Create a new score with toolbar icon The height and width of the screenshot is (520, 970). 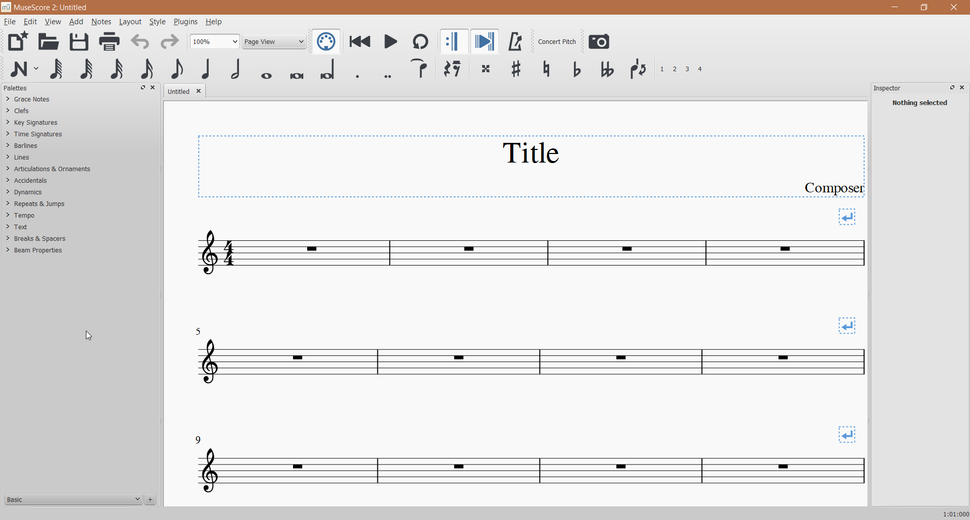tap(17, 41)
